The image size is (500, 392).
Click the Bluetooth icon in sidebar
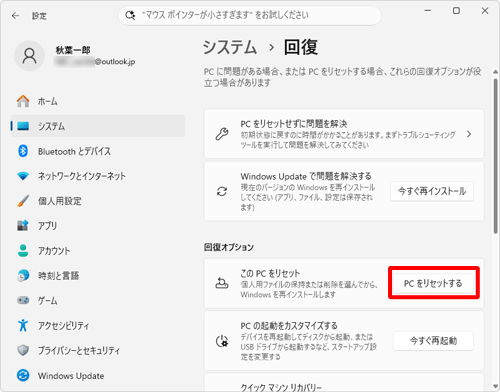click(23, 151)
